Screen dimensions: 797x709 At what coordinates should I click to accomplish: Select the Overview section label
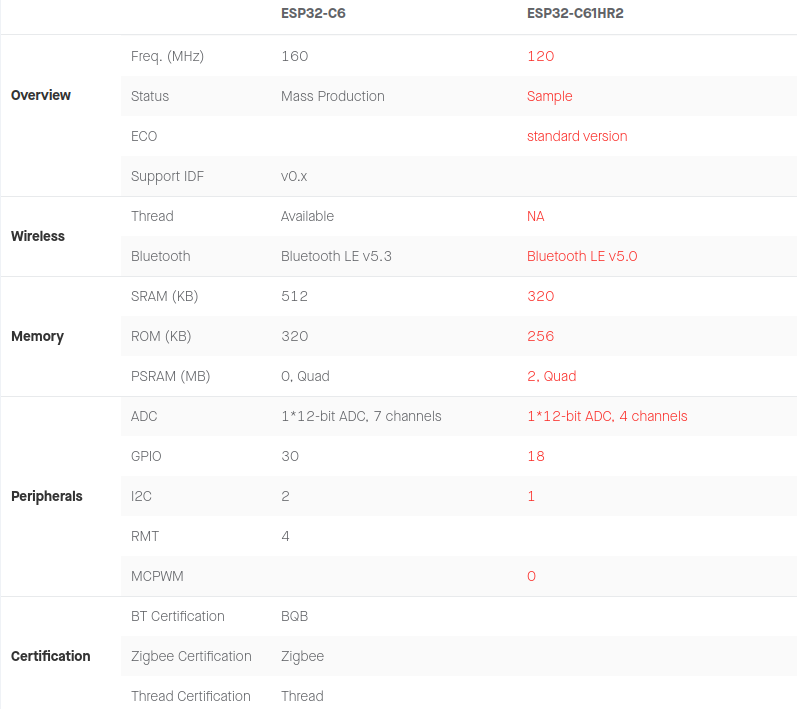point(41,96)
